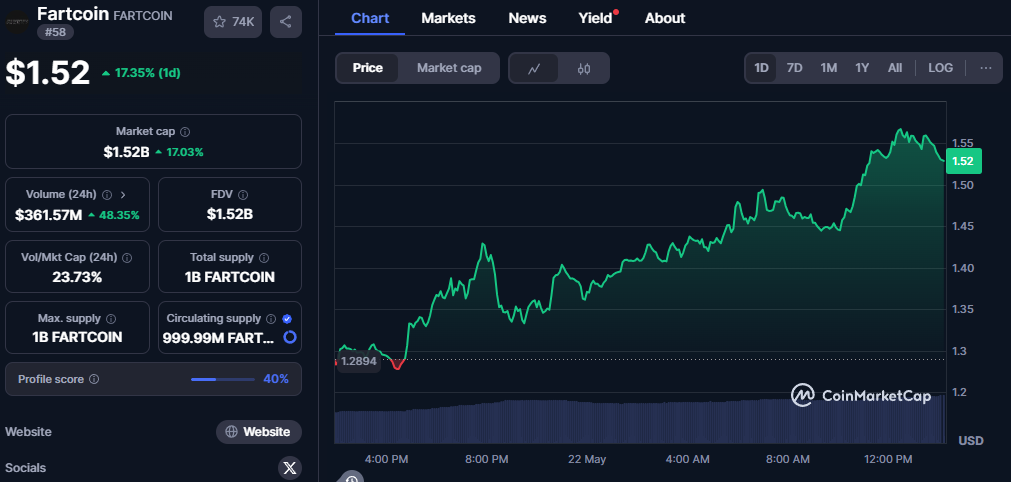Click the volume bars area under the chart

pyautogui.click(x=640, y=419)
